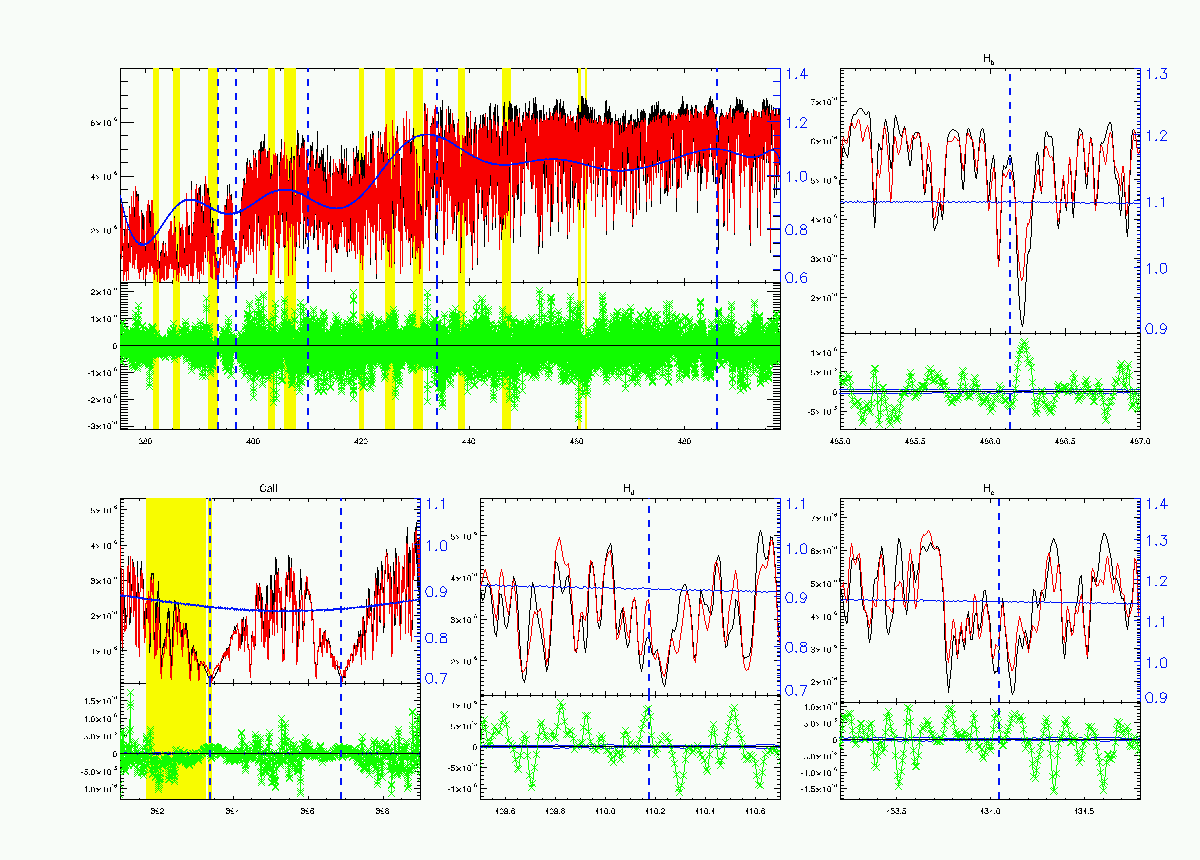The width and height of the screenshot is (1200, 860).
Task: Click the 440 tick label under main spectrum
Action: (468, 439)
